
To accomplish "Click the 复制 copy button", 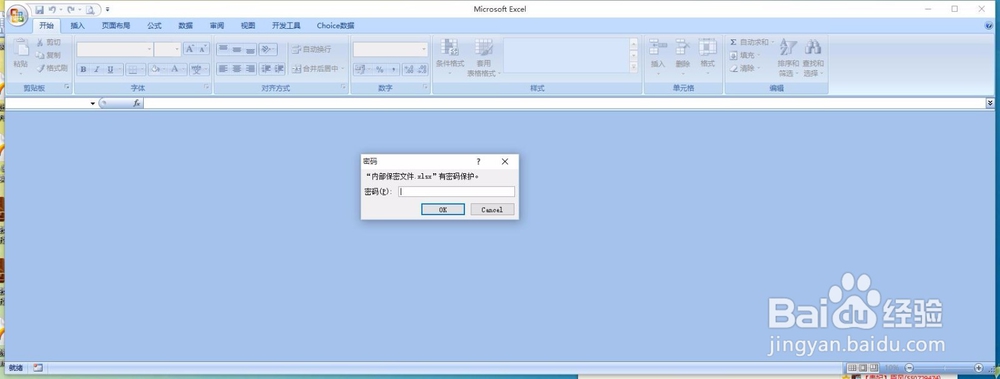I will (x=48, y=55).
